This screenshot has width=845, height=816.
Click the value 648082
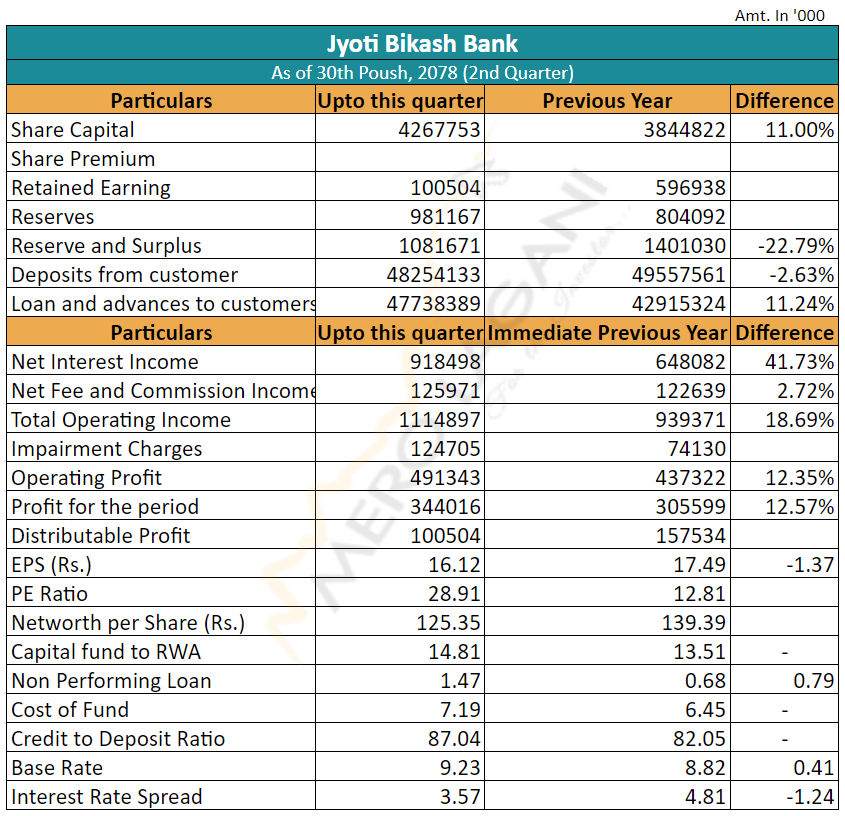pyautogui.click(x=690, y=362)
